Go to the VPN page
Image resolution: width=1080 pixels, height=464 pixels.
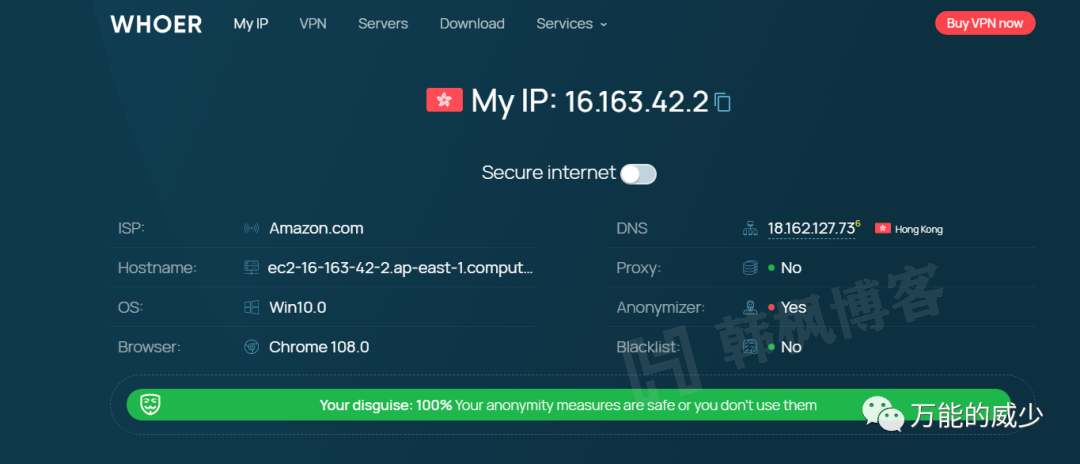coord(313,24)
